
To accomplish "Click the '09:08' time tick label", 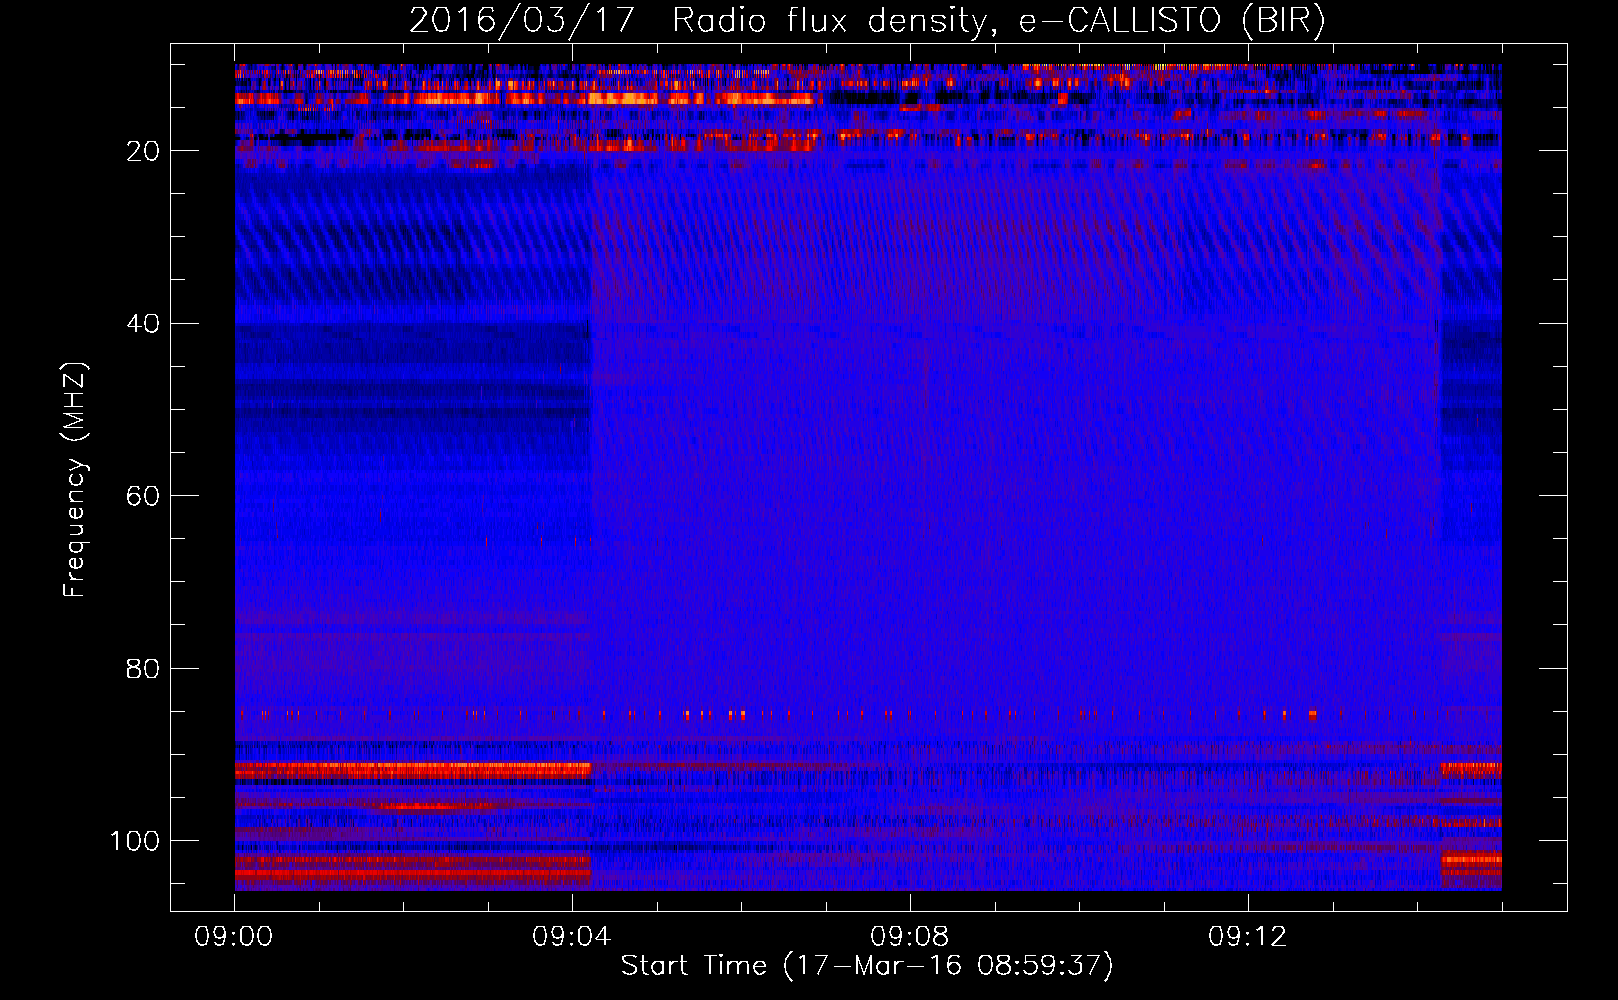I will pos(910,937).
